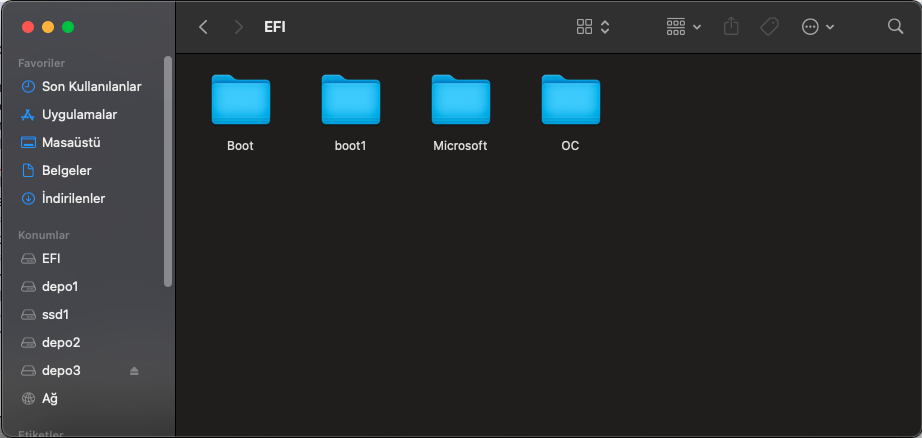The image size is (922, 438).
Task: Expand the group-by options dropdown
Action: tap(684, 27)
